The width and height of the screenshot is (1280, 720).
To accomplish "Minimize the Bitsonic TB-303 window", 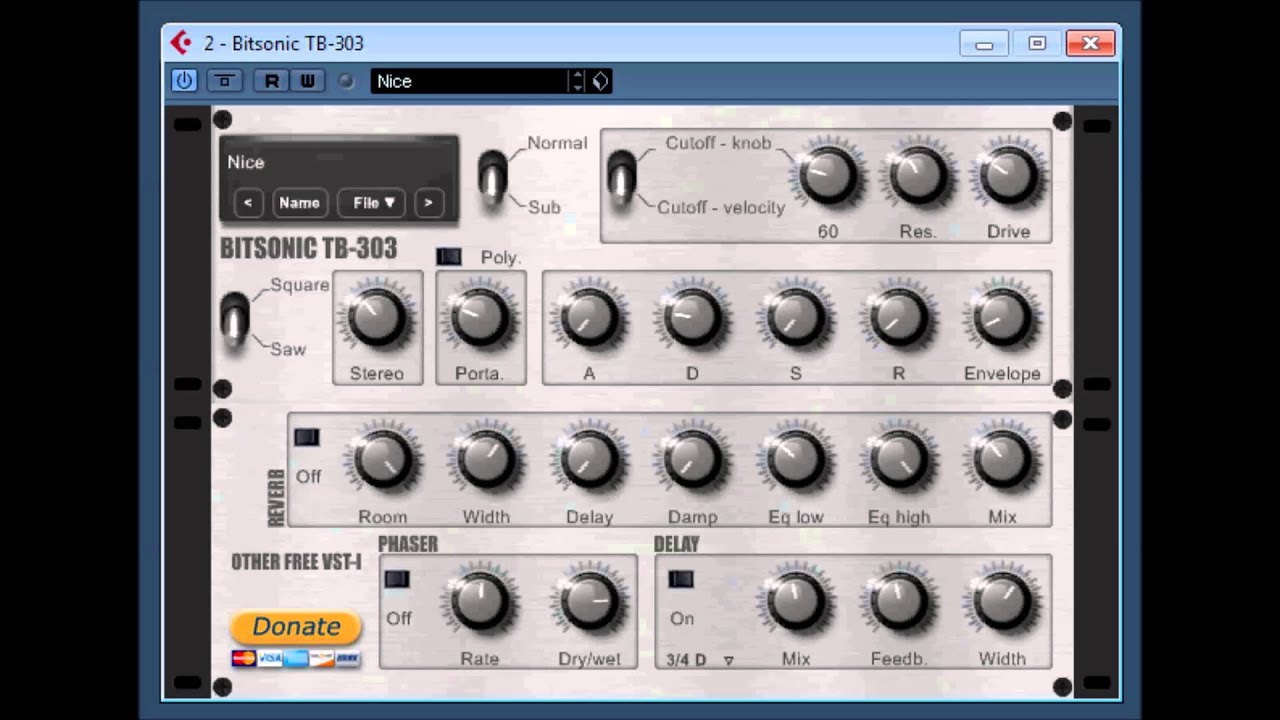I will point(984,43).
